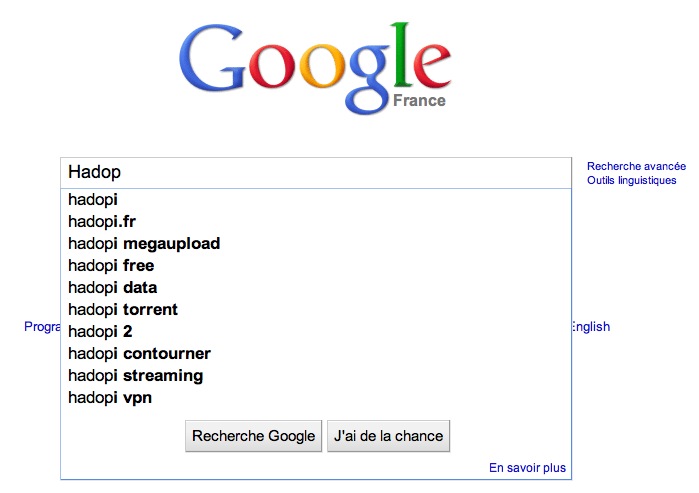Click the English language link
Viewport: 699px width, 493px height.
590,327
